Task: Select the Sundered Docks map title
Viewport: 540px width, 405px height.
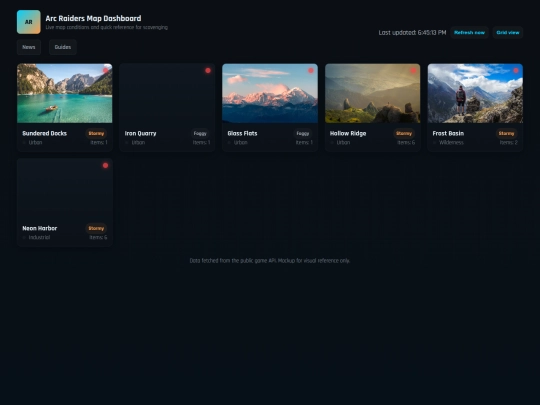Action: pyautogui.click(x=44, y=133)
